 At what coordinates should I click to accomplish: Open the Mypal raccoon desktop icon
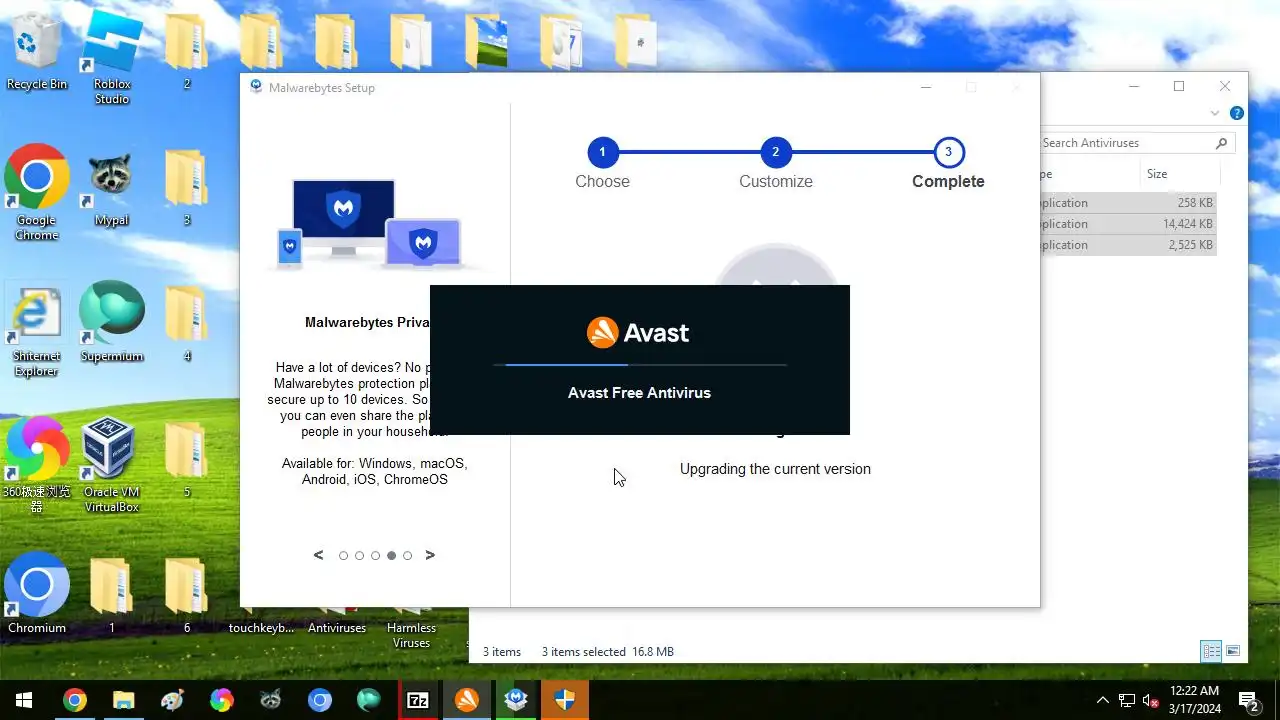(x=112, y=186)
